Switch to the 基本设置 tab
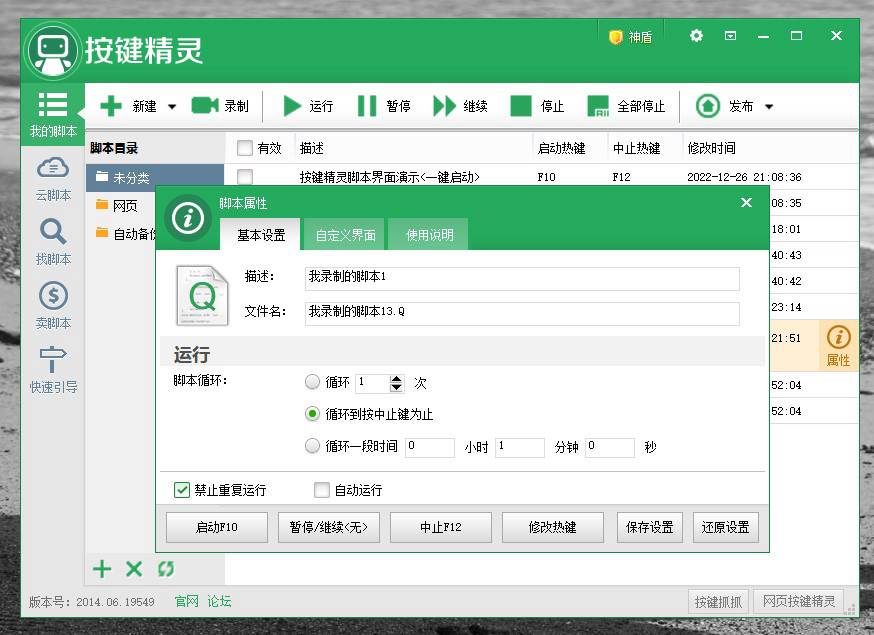This screenshot has width=874, height=635. [x=261, y=235]
